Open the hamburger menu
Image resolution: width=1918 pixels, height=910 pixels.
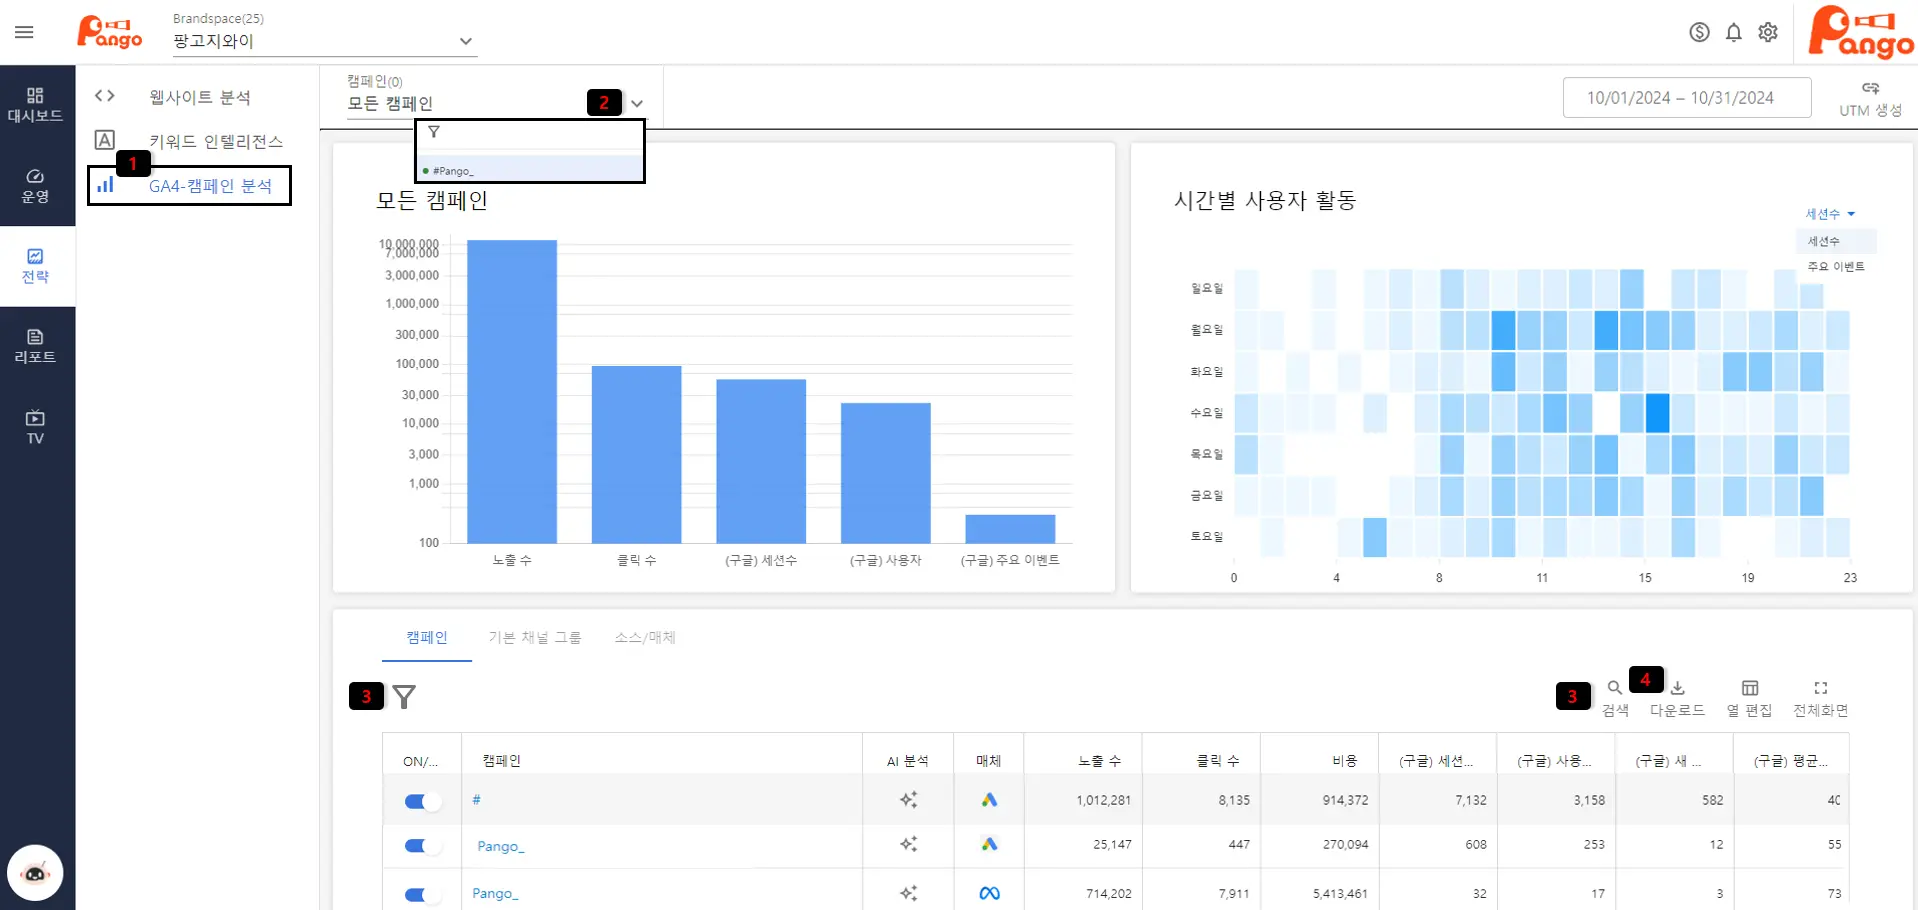coord(24,32)
